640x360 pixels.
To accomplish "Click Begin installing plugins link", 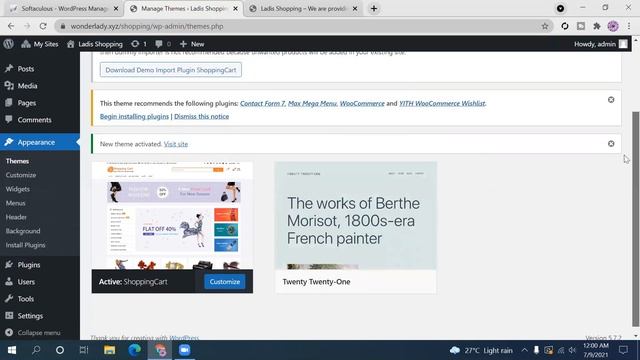I will point(134,116).
